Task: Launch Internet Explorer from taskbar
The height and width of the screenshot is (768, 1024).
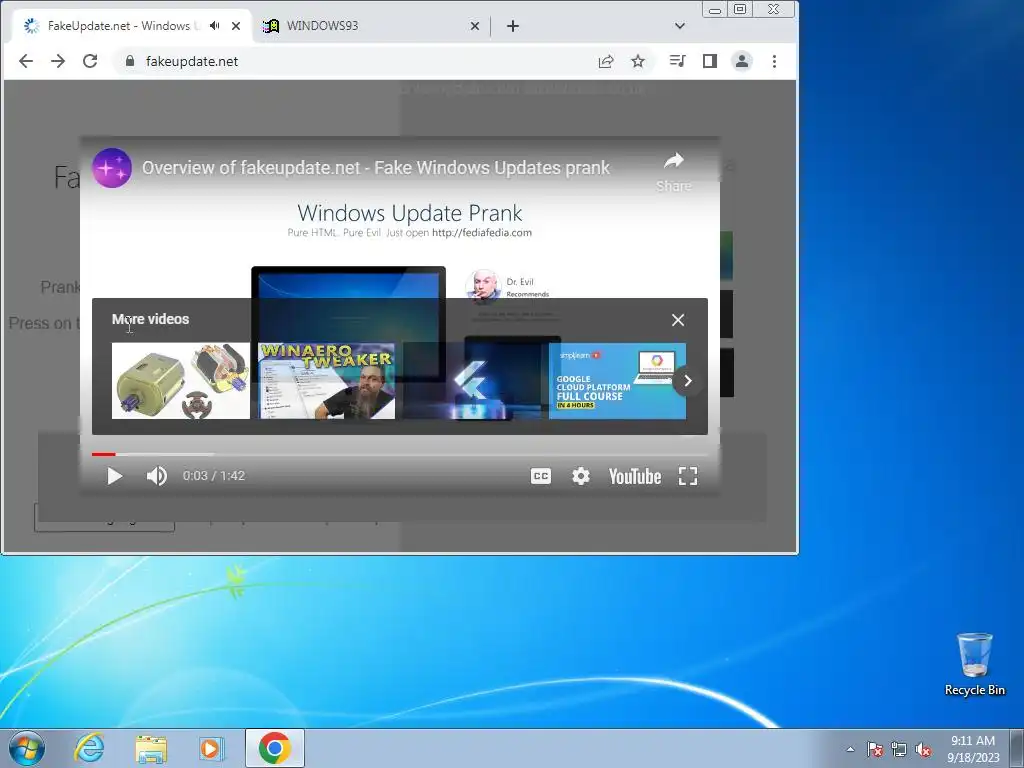Action: (x=89, y=748)
